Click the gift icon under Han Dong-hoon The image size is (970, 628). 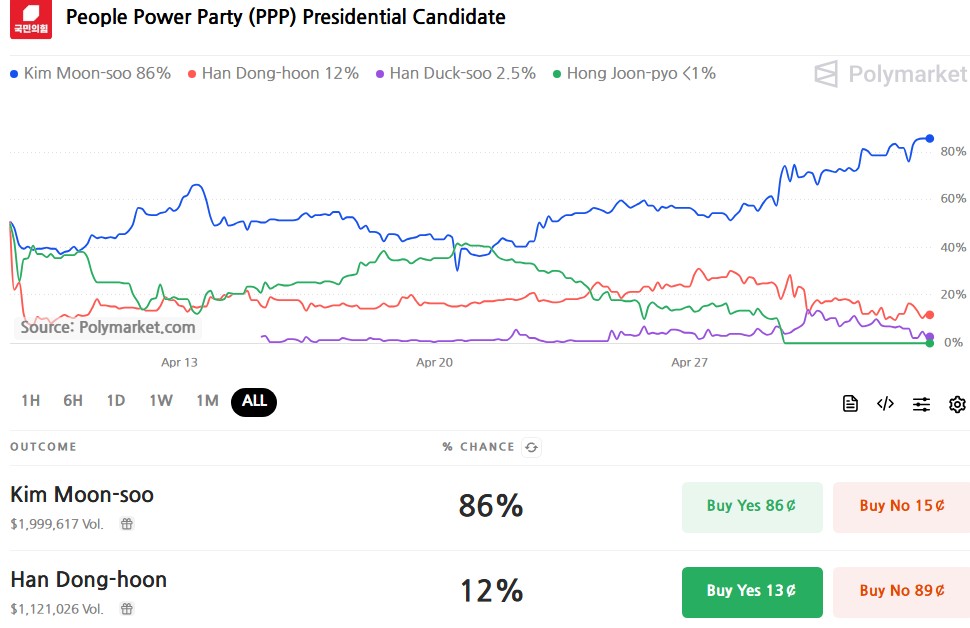tap(127, 608)
